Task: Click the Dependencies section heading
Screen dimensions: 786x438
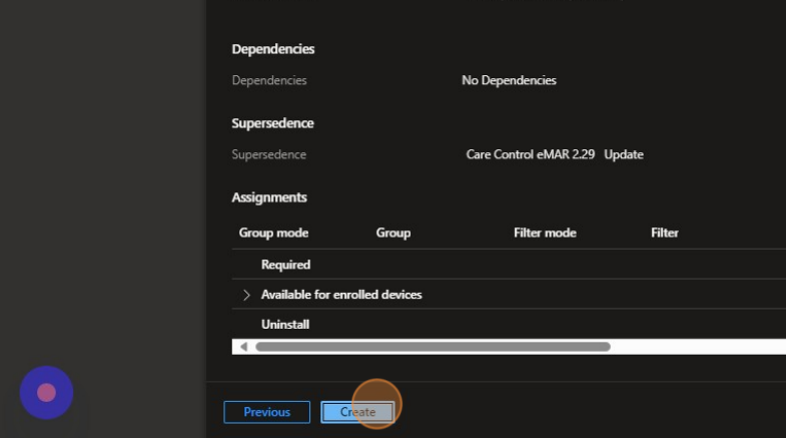Action: click(x=273, y=49)
